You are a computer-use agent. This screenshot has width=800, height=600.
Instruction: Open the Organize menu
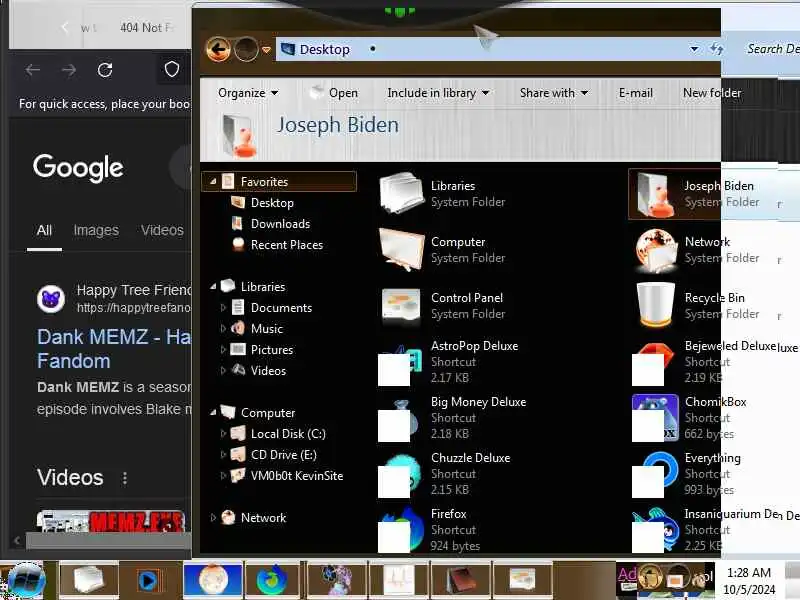click(x=248, y=93)
